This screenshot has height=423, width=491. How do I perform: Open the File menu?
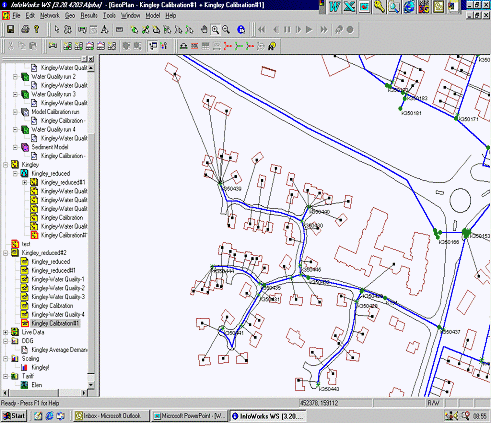point(16,16)
